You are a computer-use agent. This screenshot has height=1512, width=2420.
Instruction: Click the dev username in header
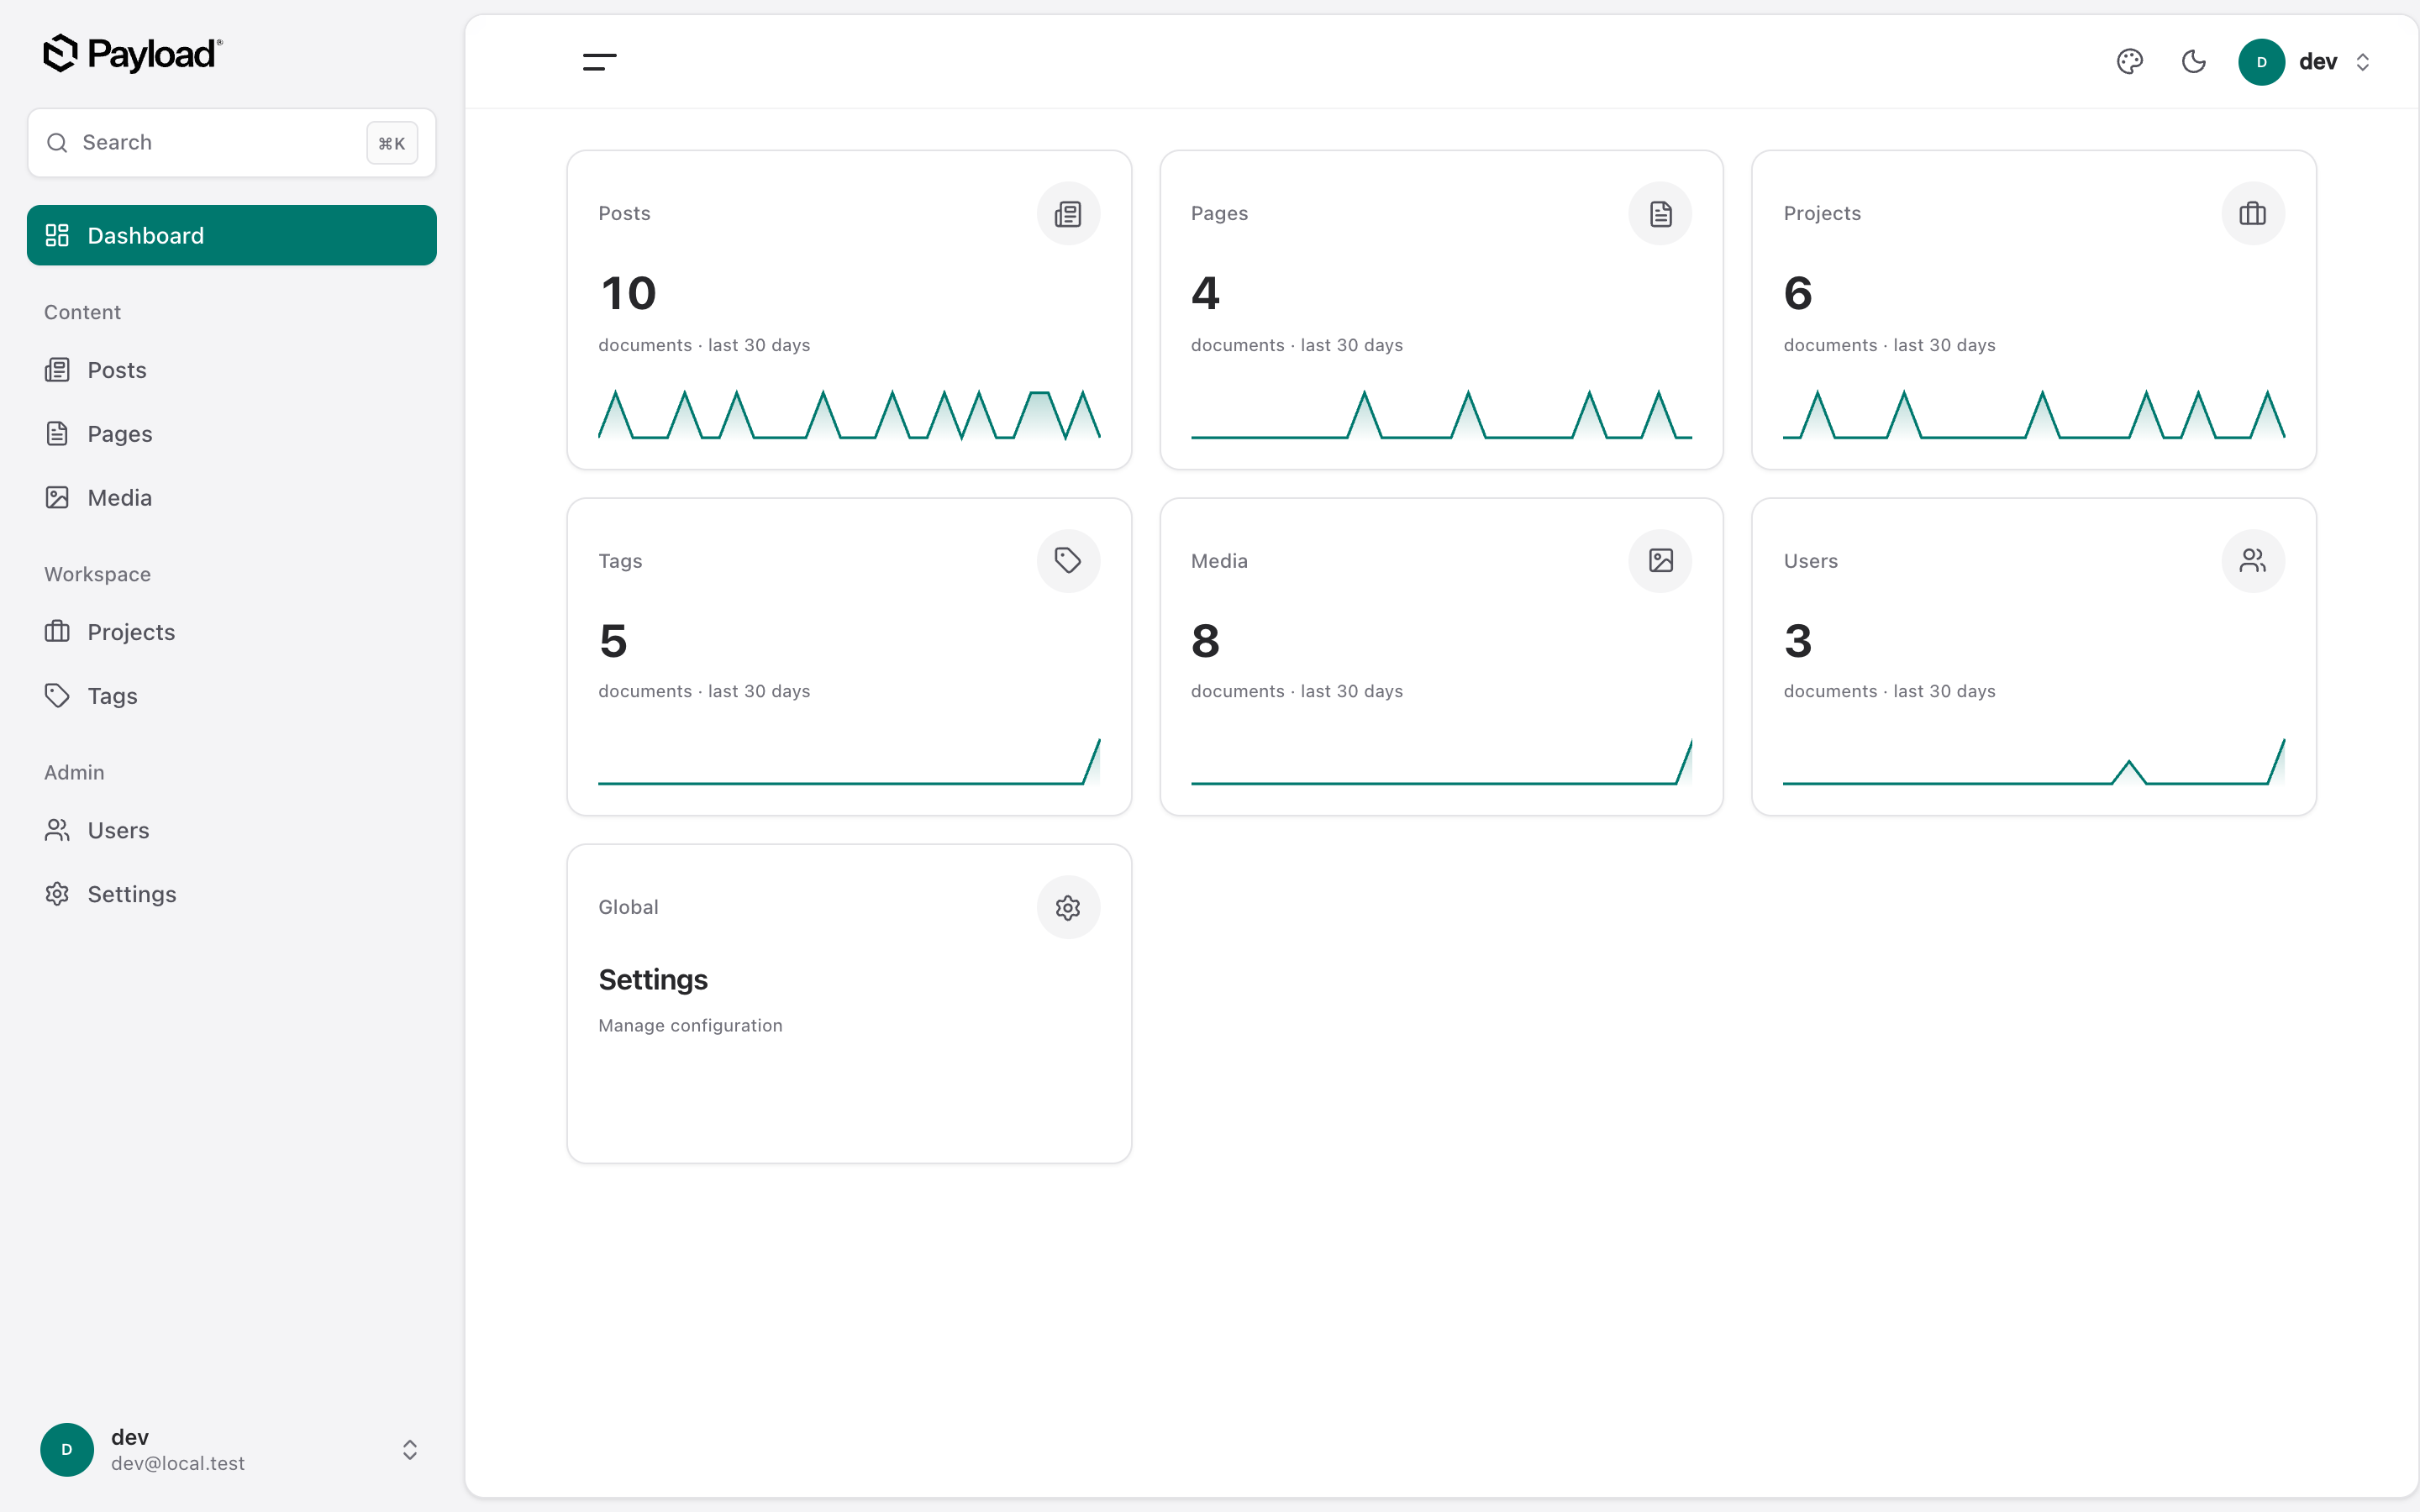pyautogui.click(x=2317, y=62)
